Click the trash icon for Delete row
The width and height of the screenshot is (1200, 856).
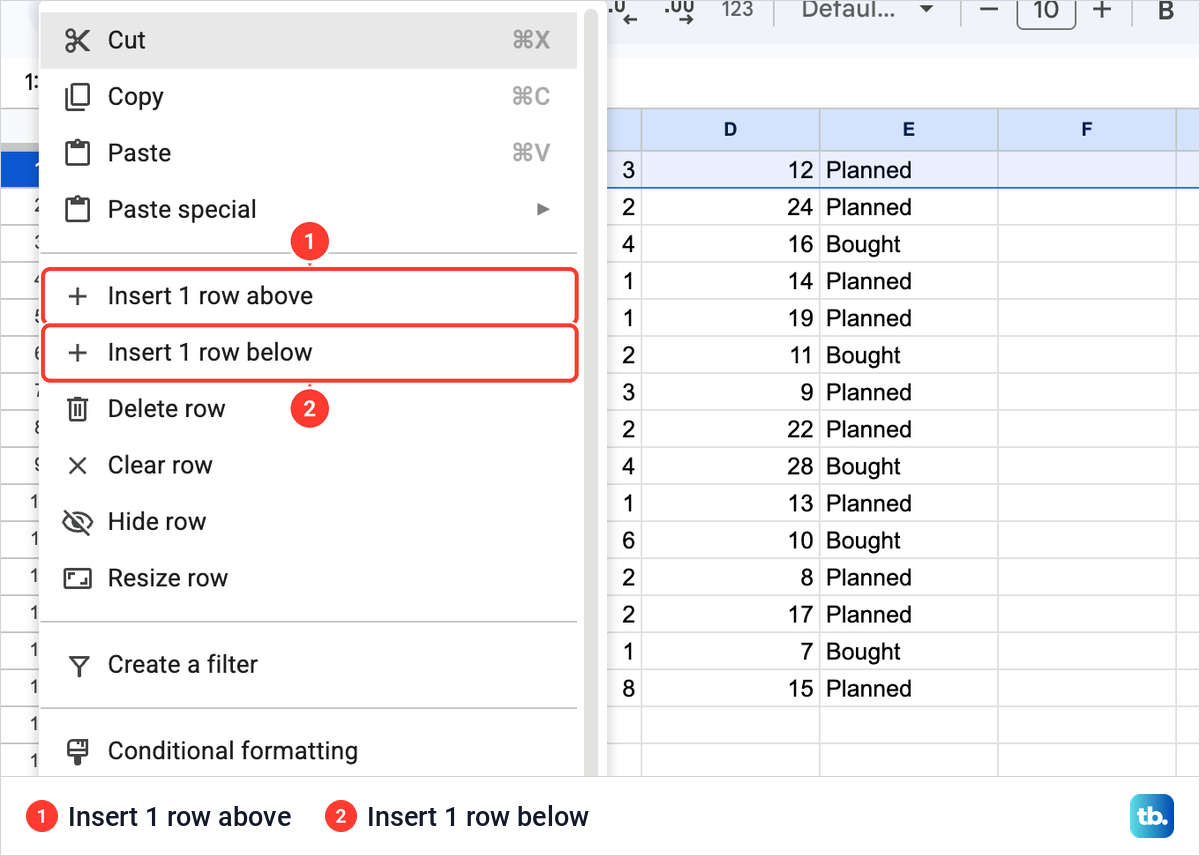(77, 409)
